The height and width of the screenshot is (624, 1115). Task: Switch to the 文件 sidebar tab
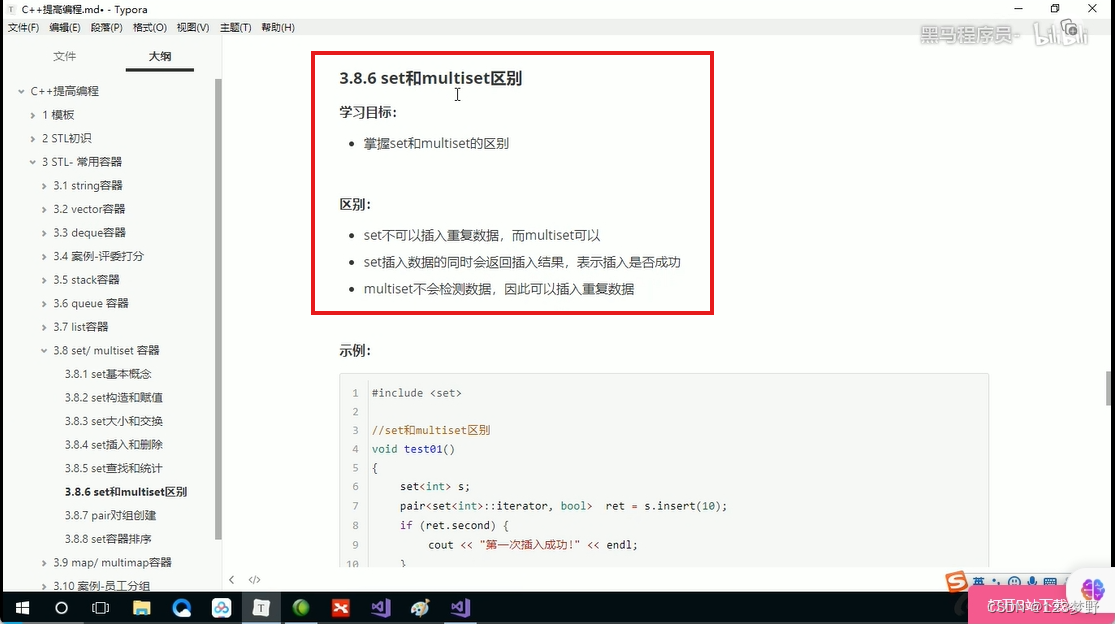tap(64, 57)
